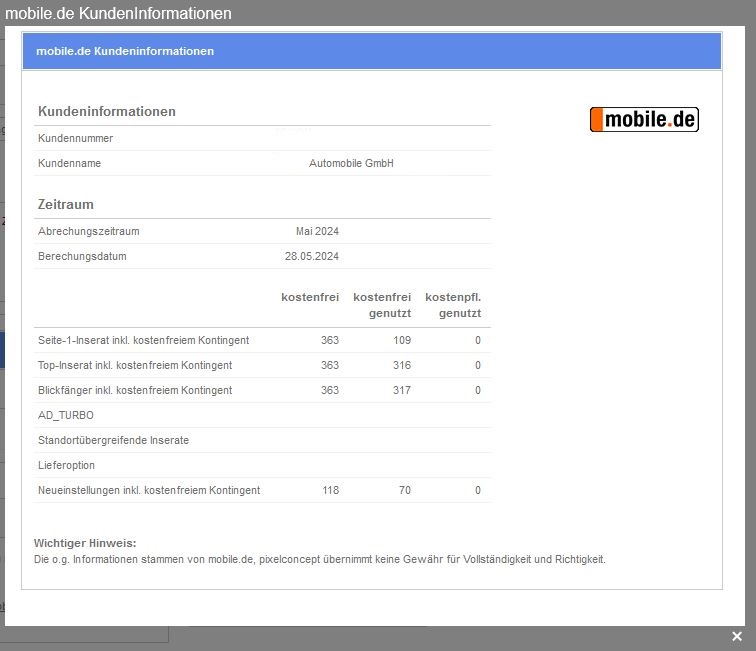756x651 pixels.
Task: Click the 'AD_TURBO' row label
Action: pos(66,416)
